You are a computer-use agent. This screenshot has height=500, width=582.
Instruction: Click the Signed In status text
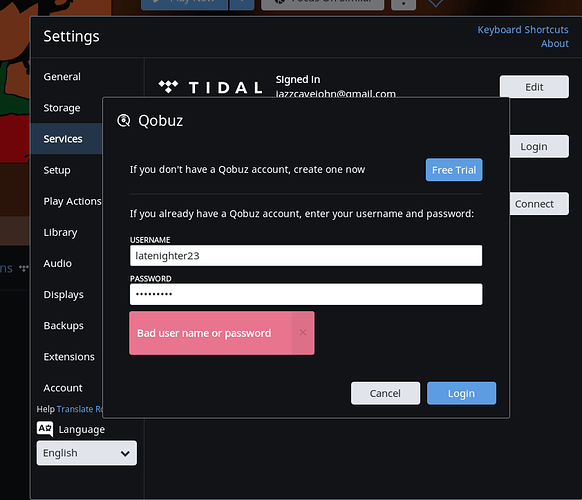(298, 79)
